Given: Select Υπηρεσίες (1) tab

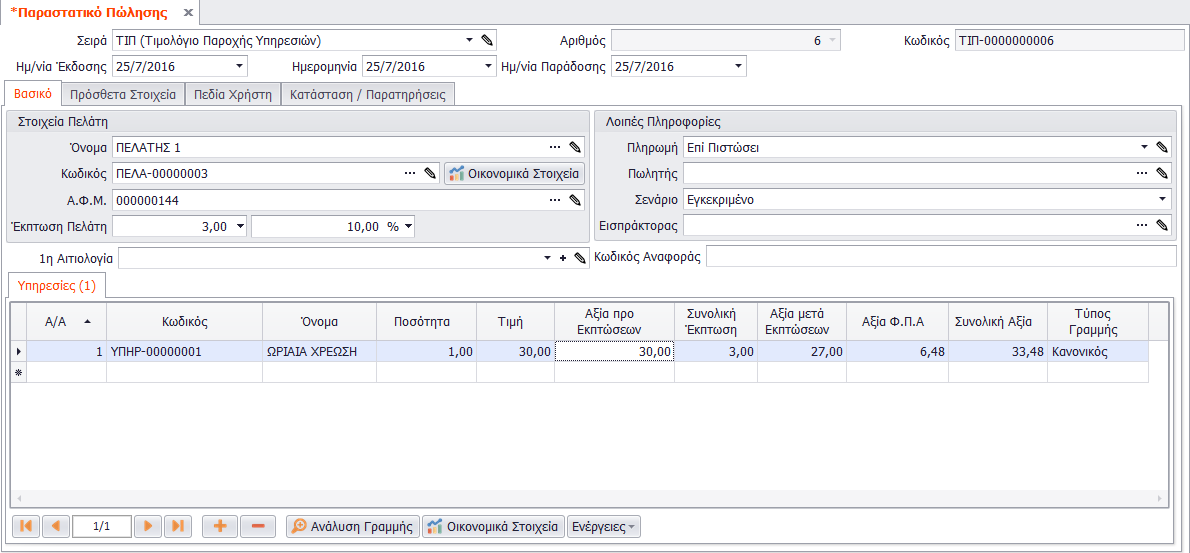Looking at the screenshot, I should (56, 286).
